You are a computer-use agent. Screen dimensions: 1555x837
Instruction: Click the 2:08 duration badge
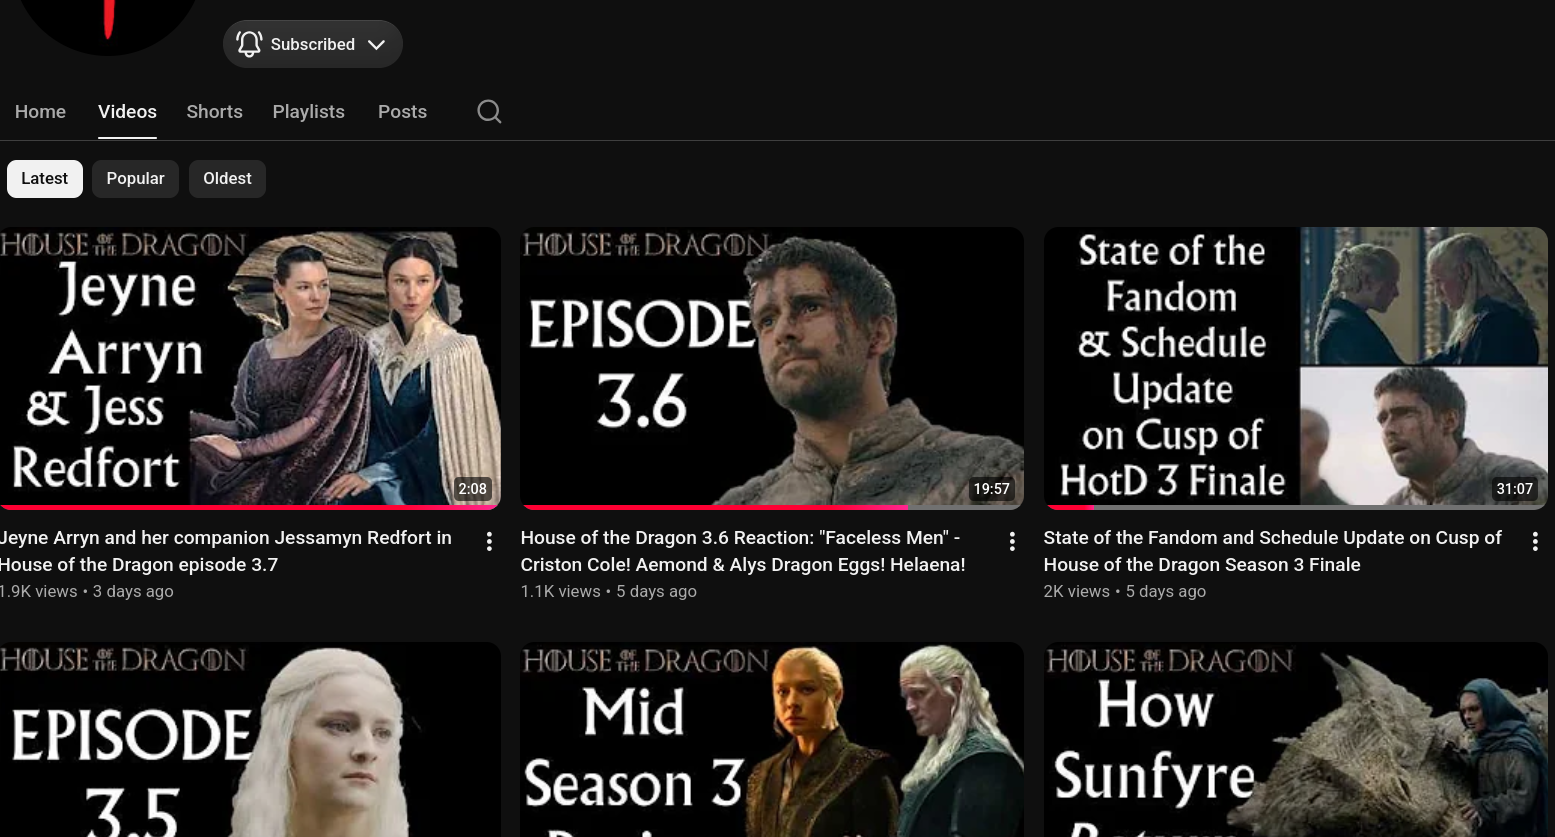pos(472,489)
